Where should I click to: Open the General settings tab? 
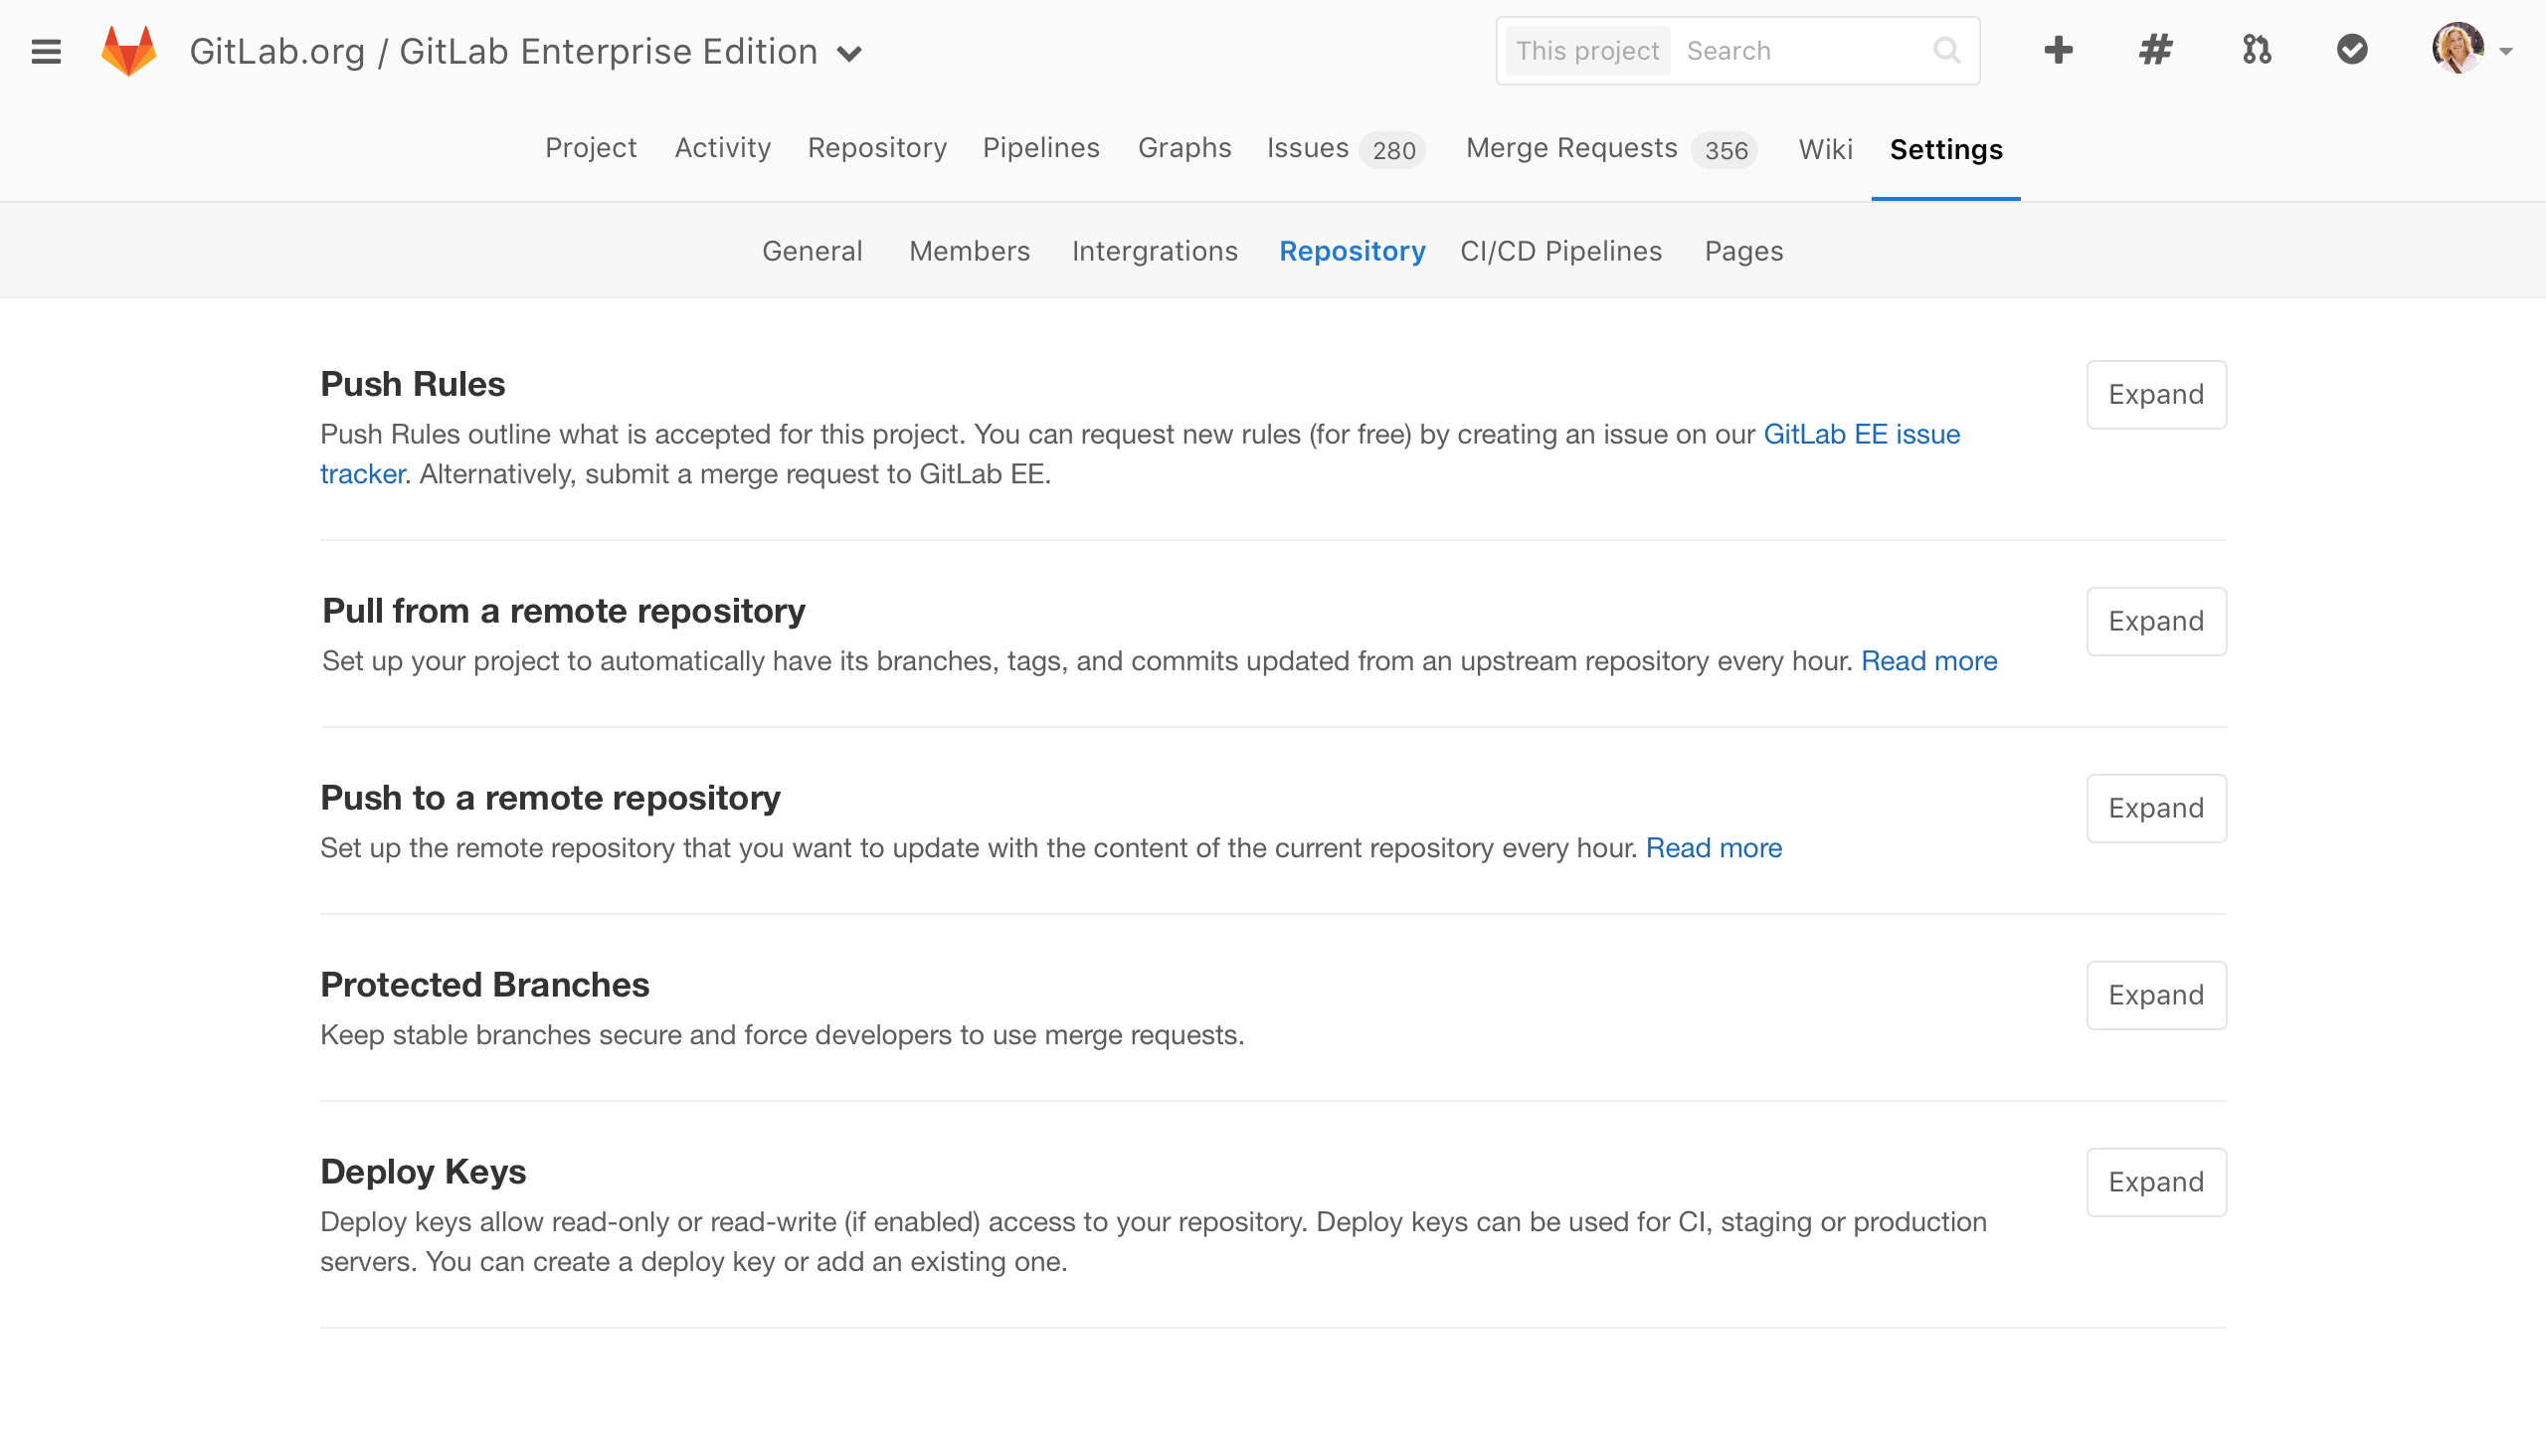(x=812, y=251)
